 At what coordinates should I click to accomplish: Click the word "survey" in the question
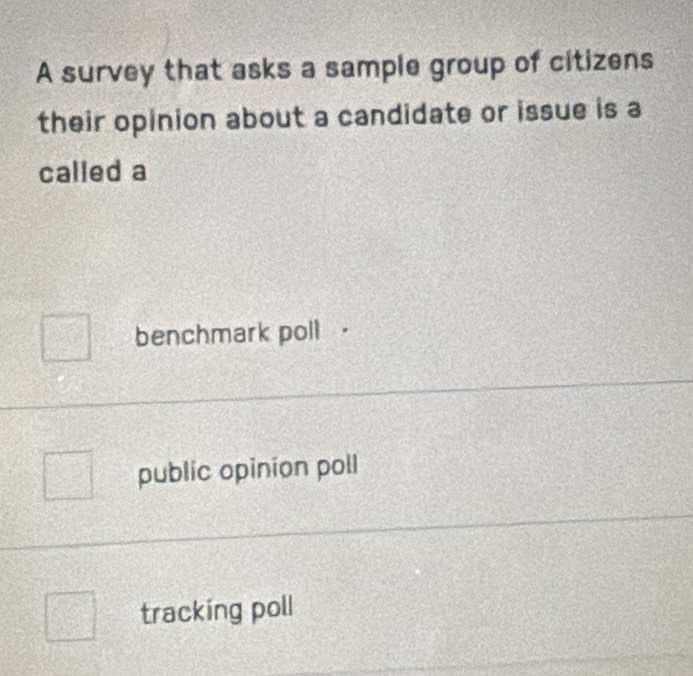pos(112,71)
